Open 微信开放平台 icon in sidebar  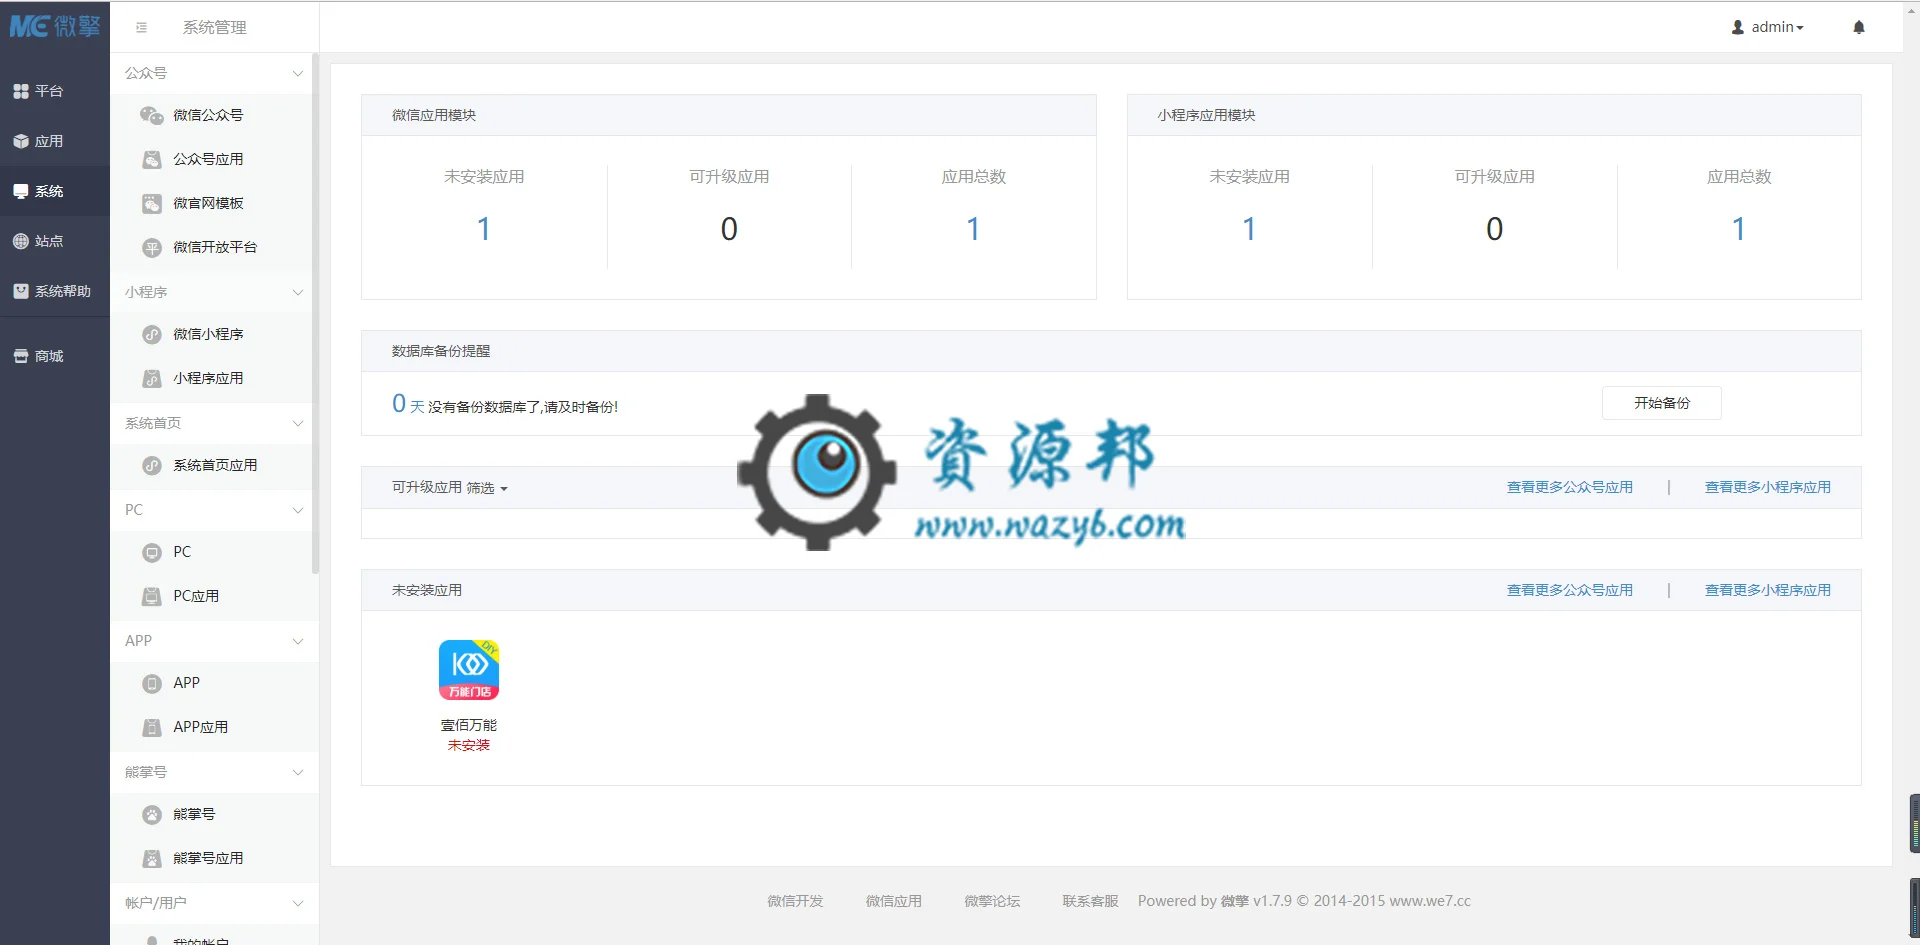pos(152,248)
